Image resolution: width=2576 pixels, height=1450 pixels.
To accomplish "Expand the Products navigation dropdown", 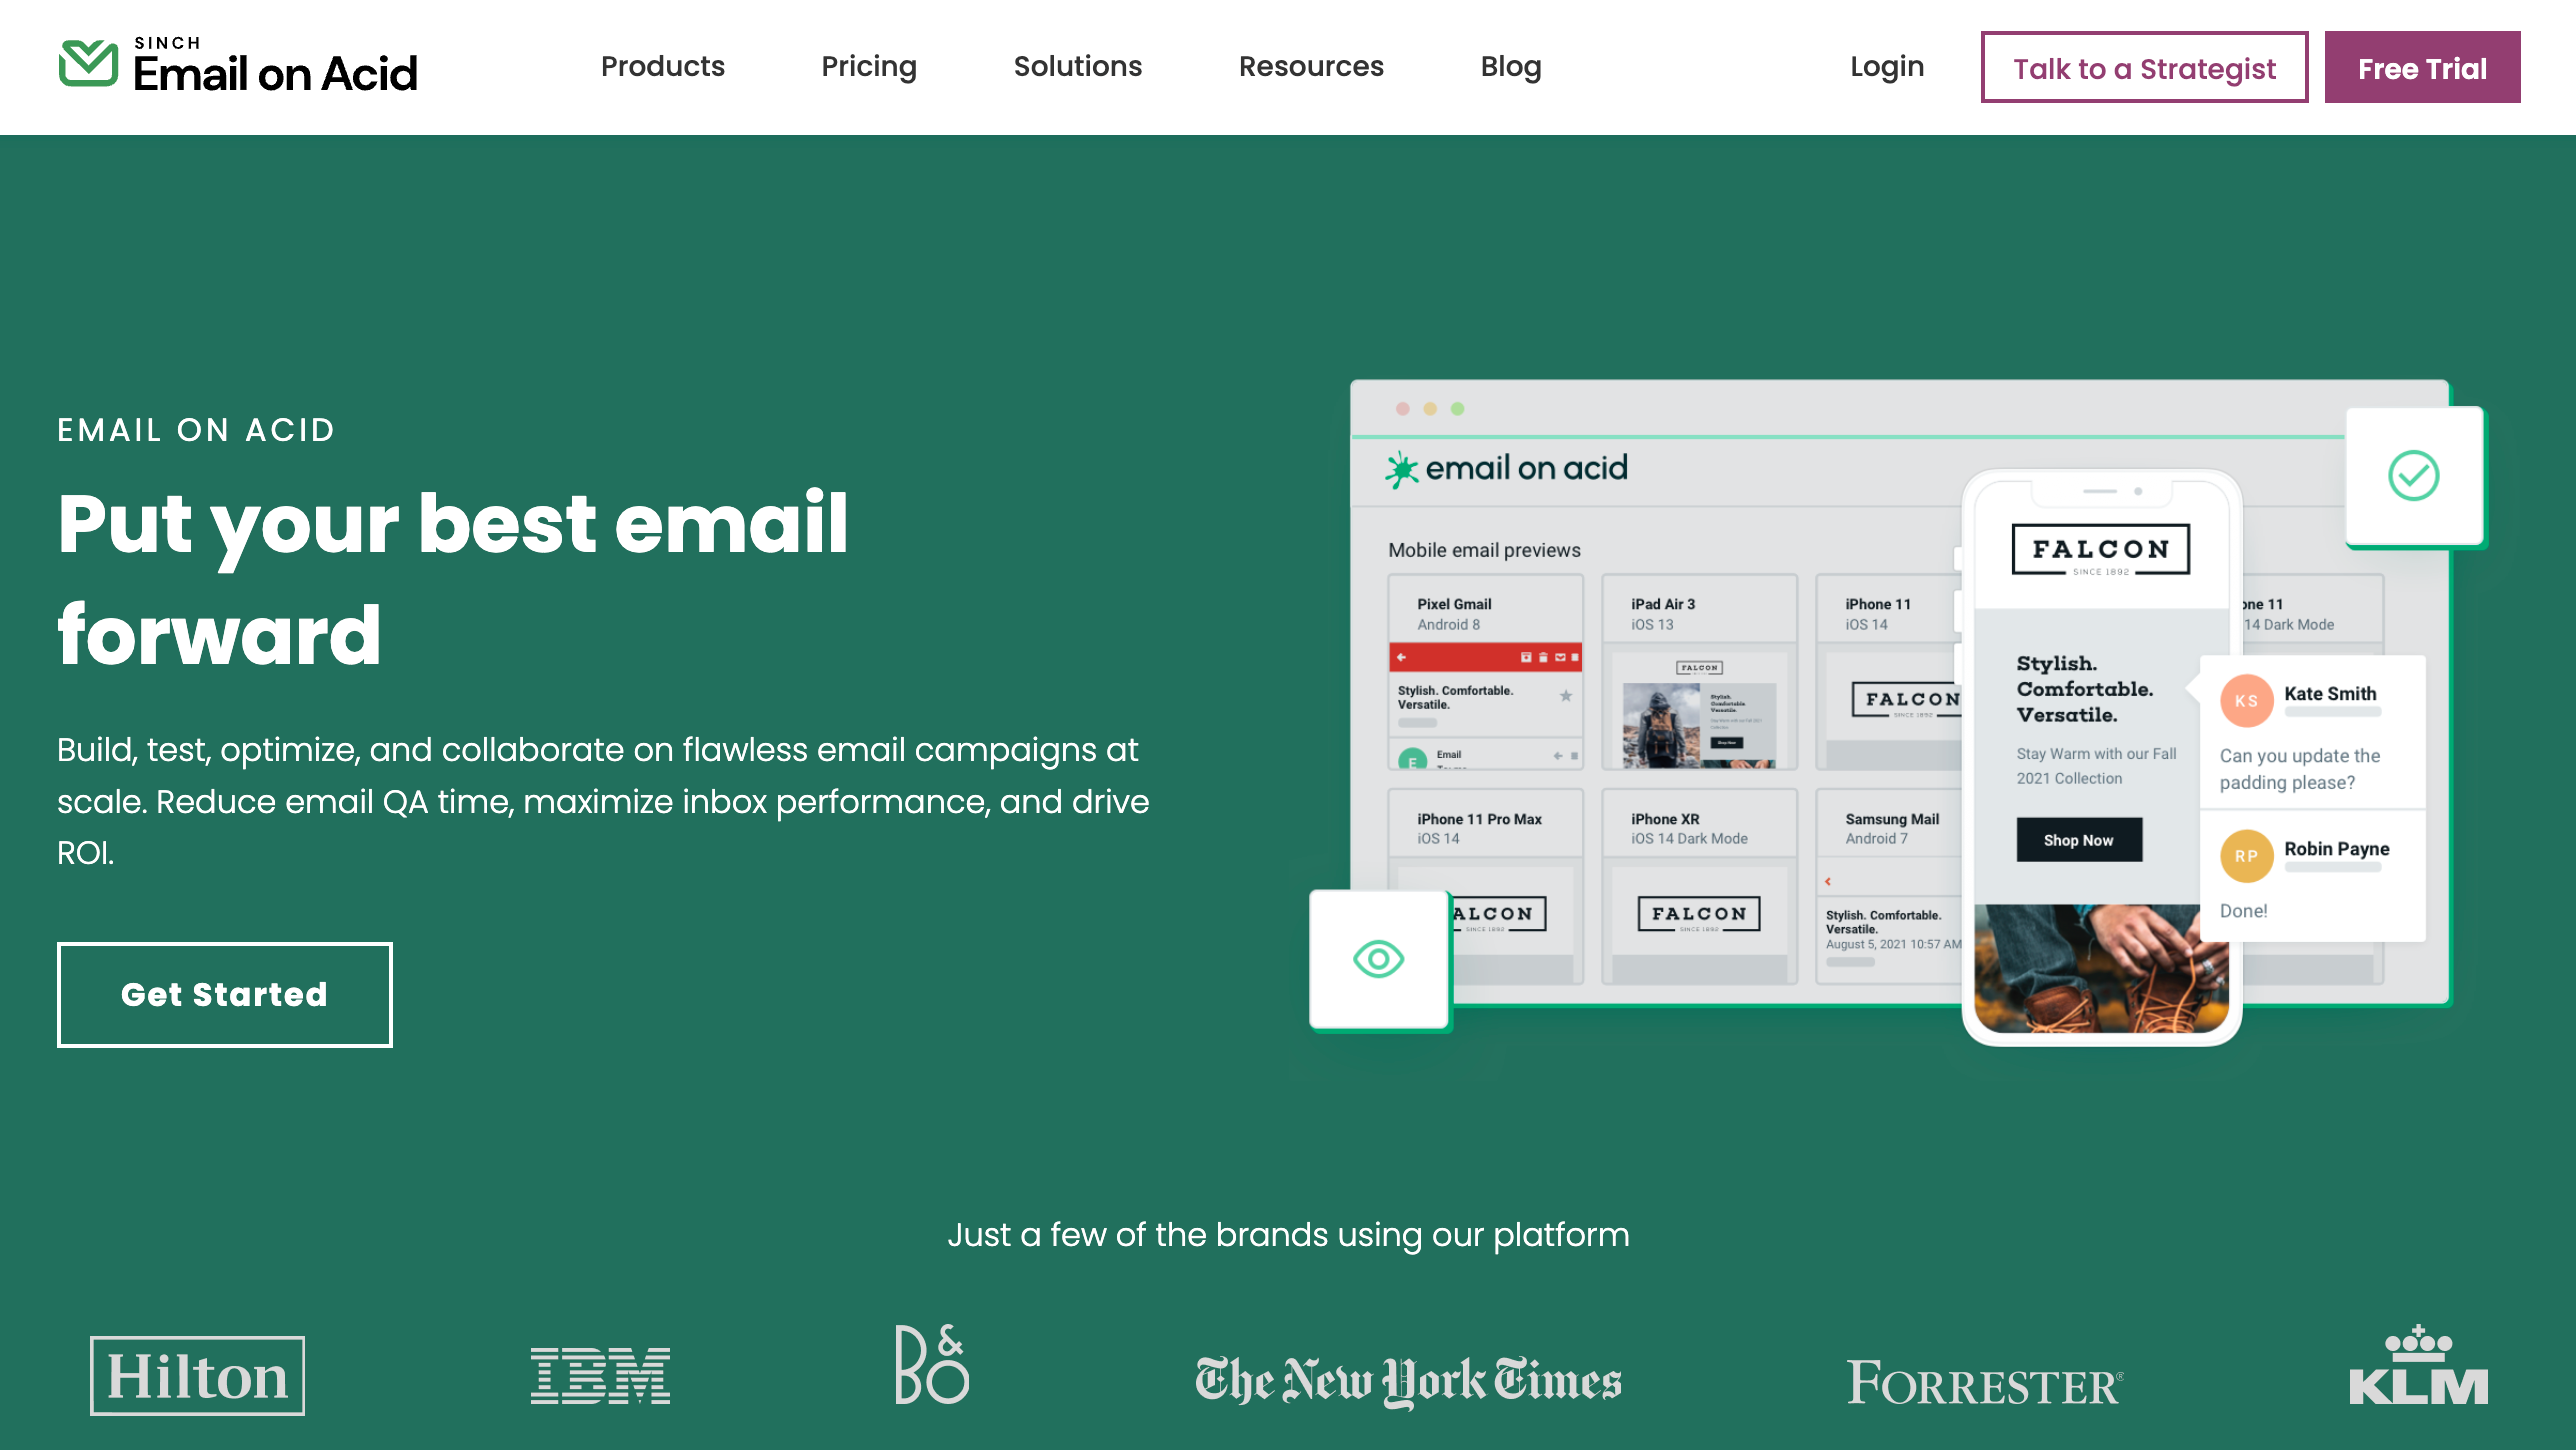I will coord(663,65).
